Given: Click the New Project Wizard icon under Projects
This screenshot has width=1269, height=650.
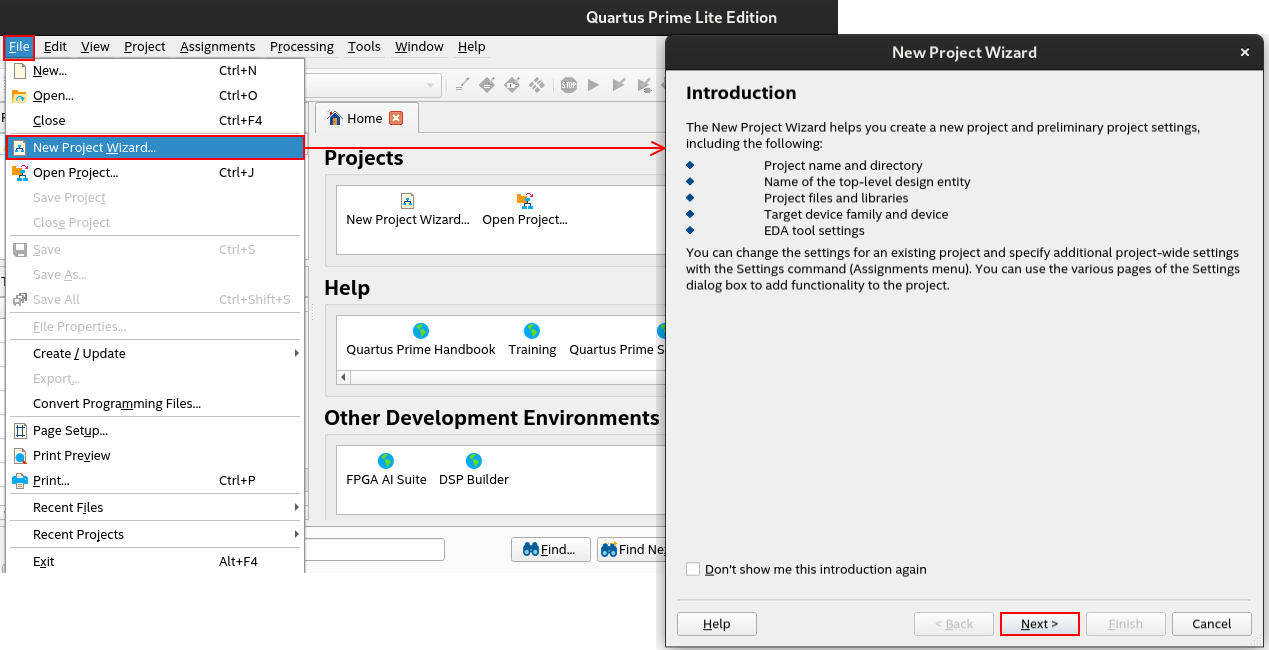Looking at the screenshot, I should [407, 200].
